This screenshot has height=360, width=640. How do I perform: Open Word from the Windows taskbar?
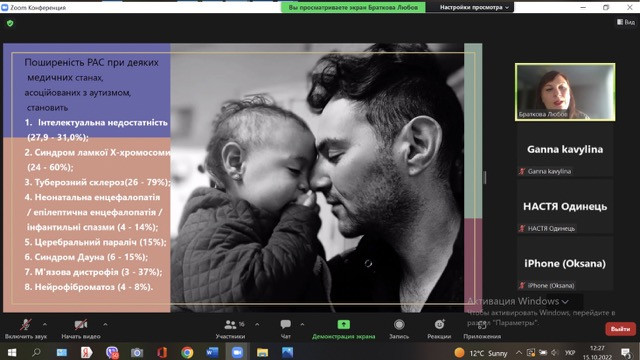pos(212,352)
